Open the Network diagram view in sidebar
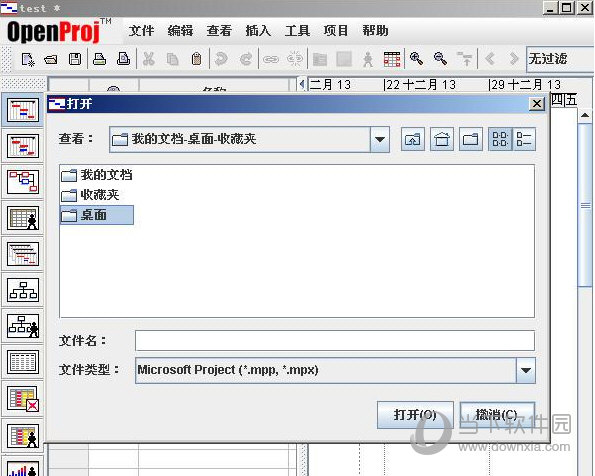Screen dimensions: 595x476 tap(23, 181)
